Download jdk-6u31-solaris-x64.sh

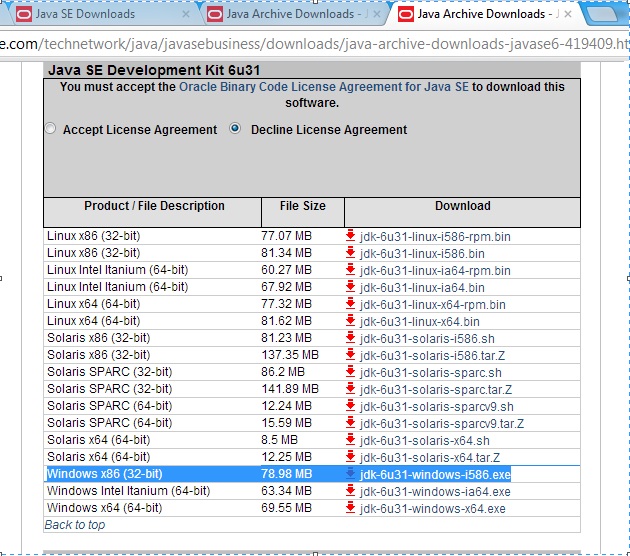click(425, 440)
